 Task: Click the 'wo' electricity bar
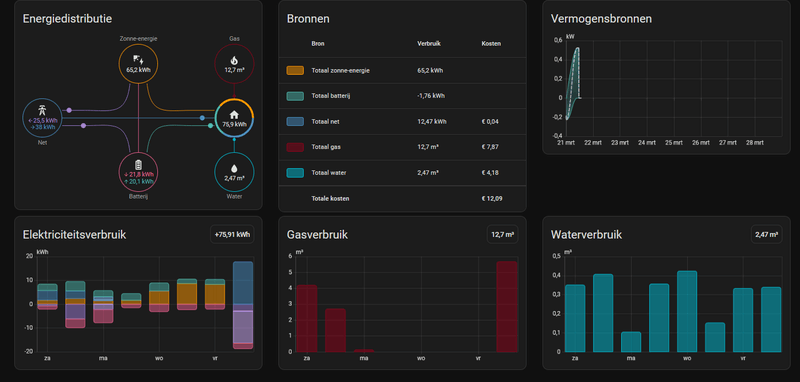(x=159, y=297)
